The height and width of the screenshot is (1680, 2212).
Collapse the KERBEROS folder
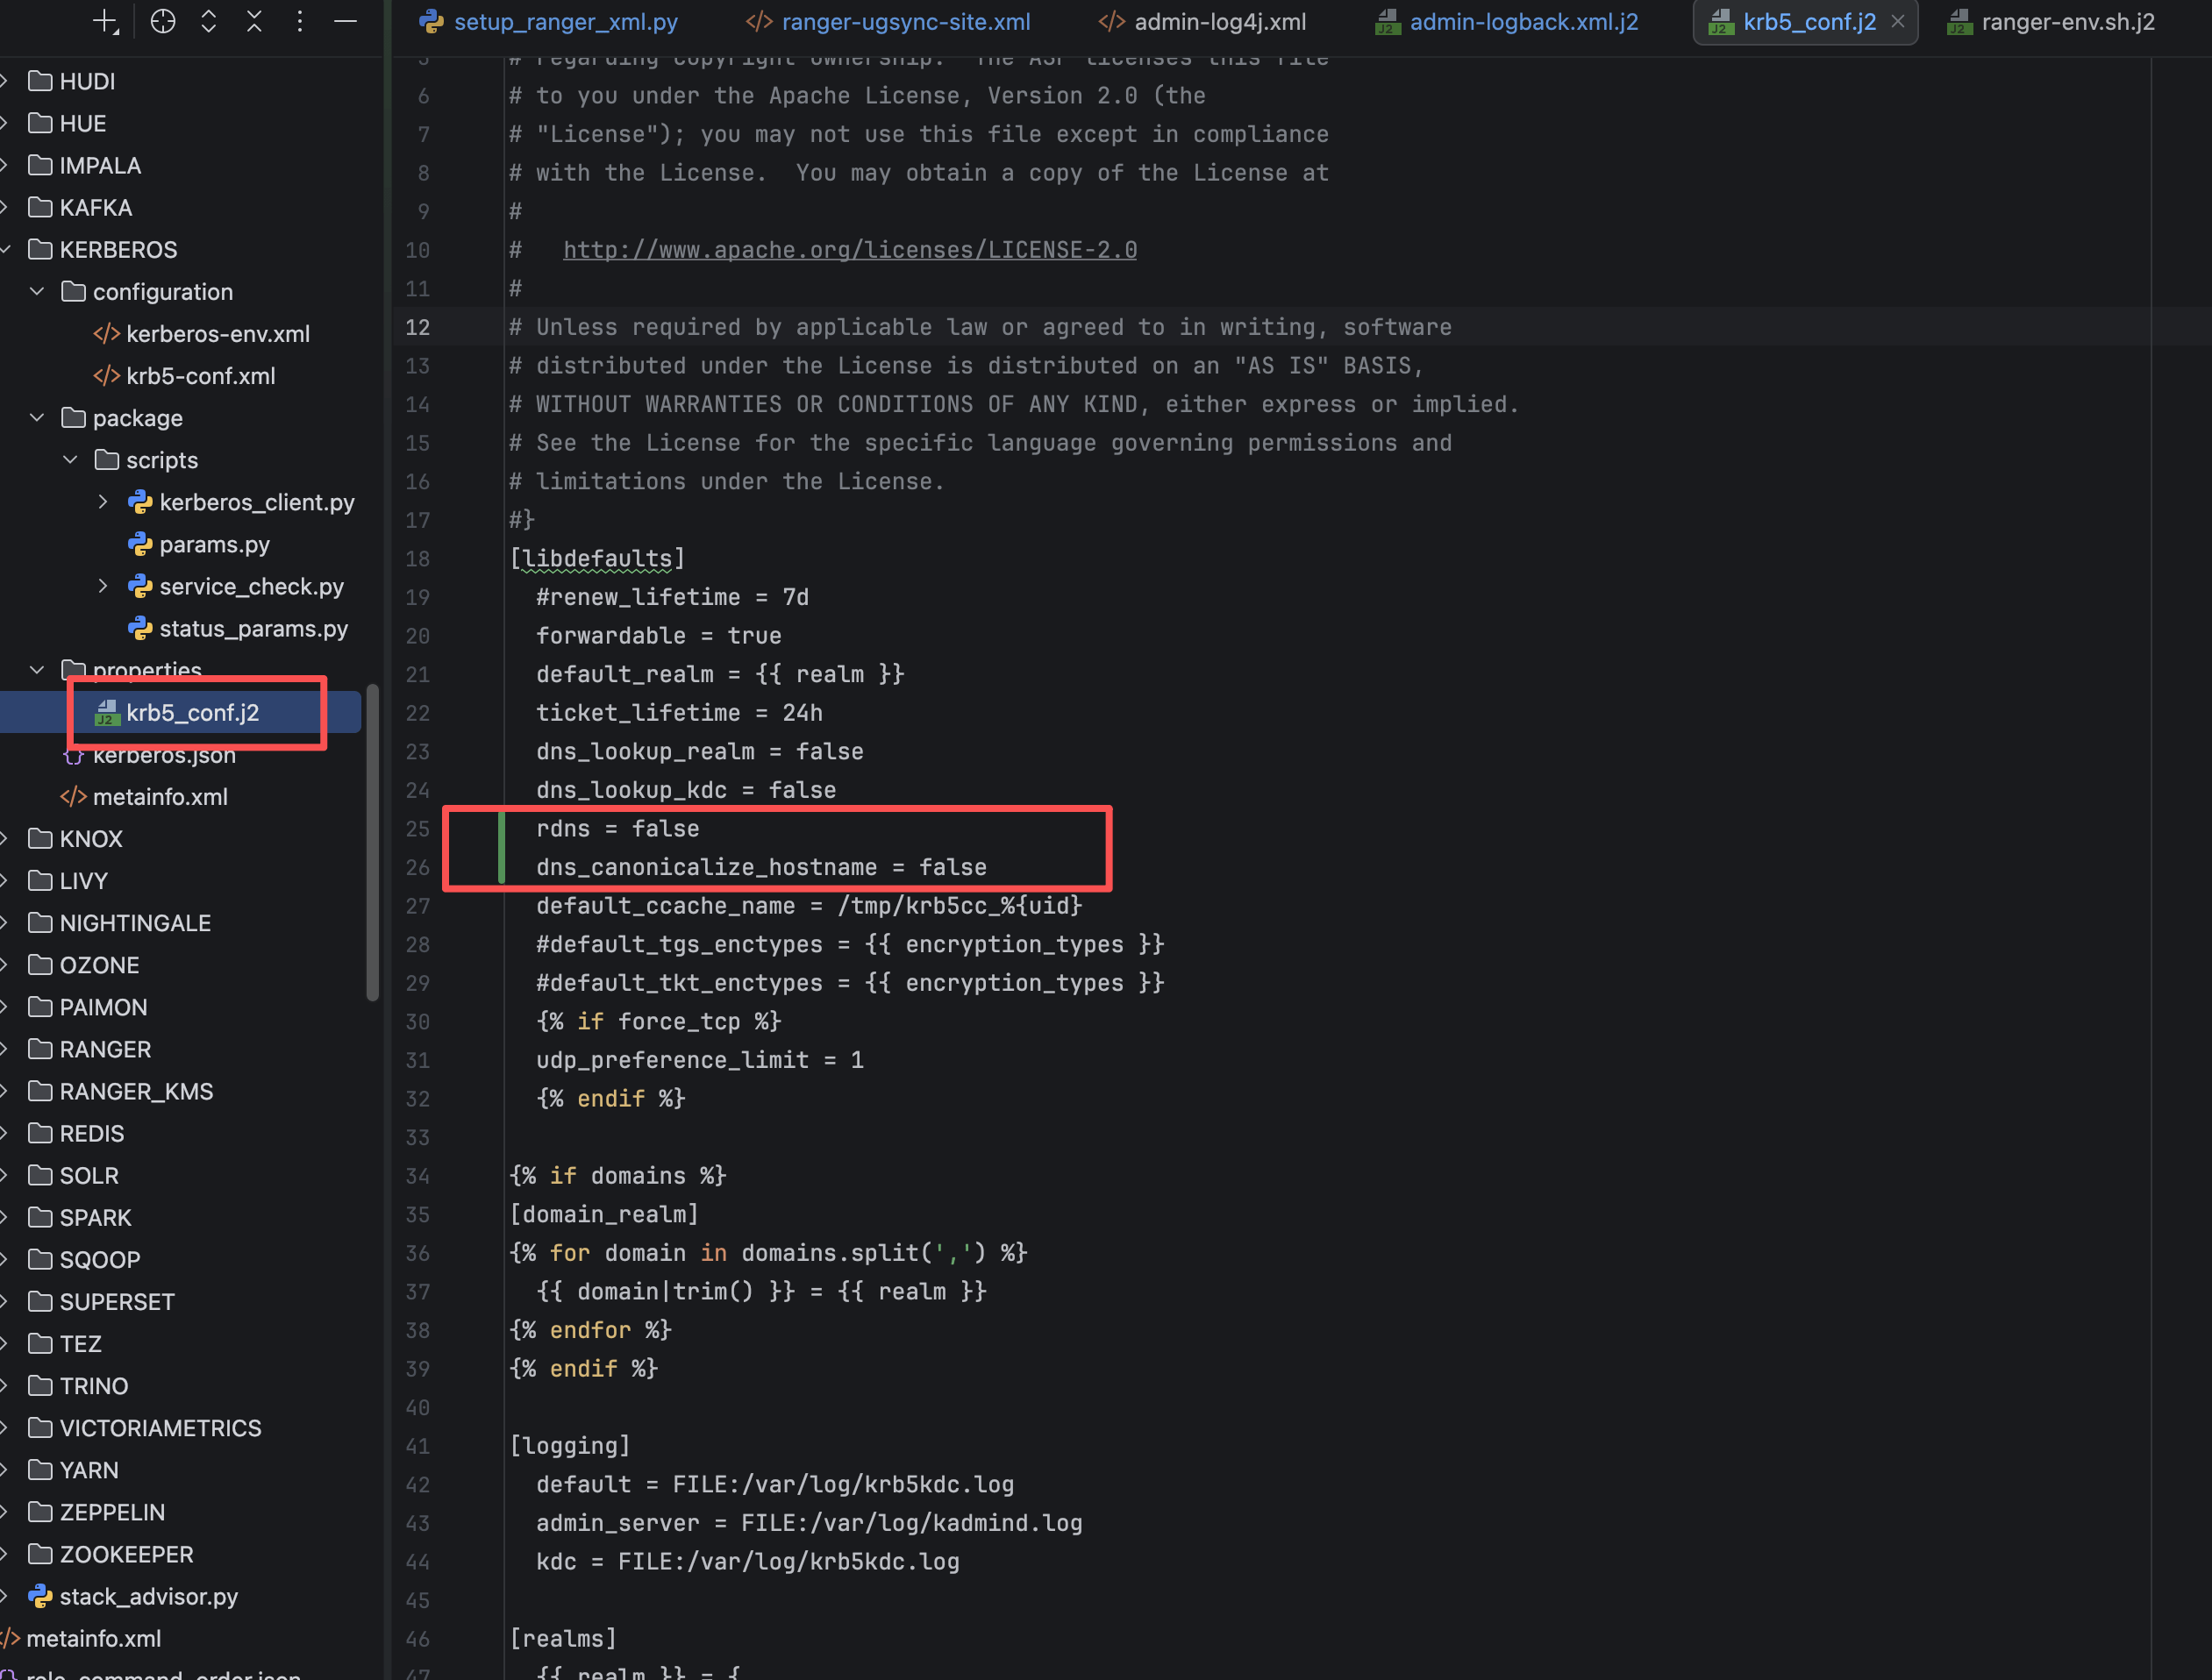[6, 249]
